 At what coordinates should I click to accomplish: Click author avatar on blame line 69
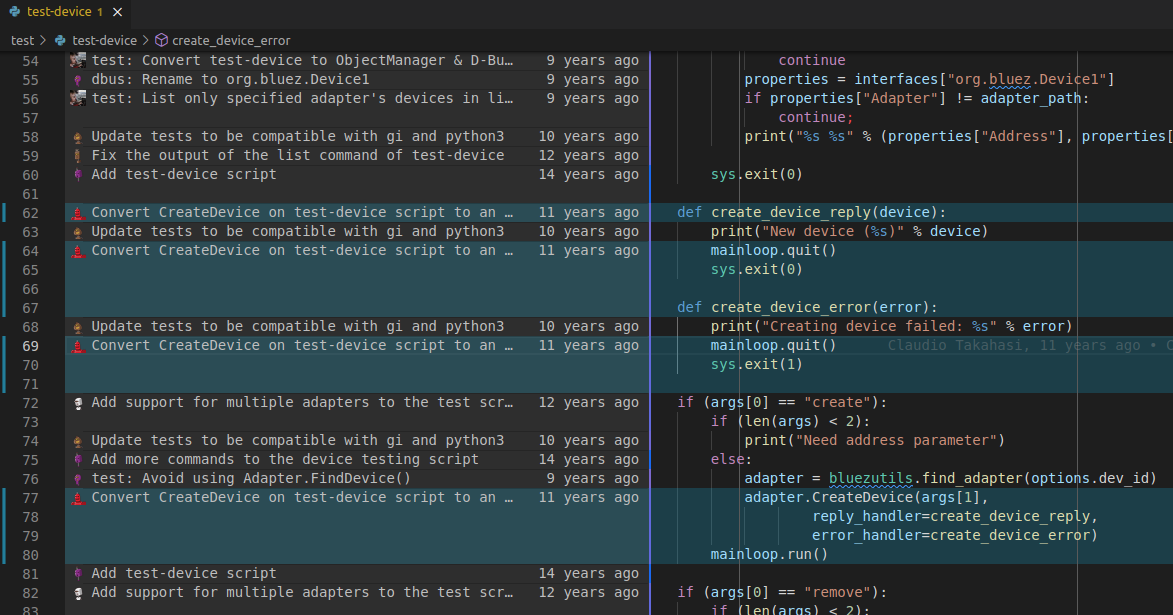(x=78, y=346)
